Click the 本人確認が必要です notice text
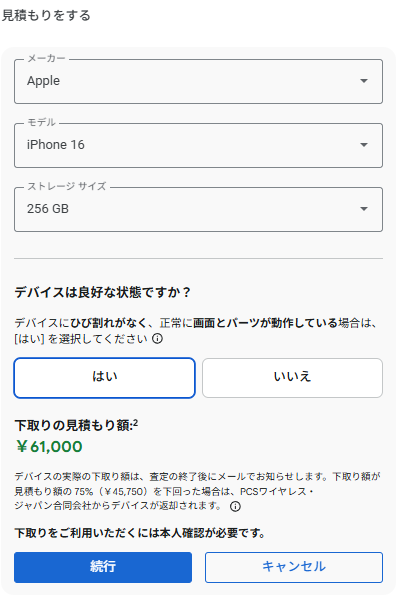This screenshot has height=598, width=399. coord(140,533)
